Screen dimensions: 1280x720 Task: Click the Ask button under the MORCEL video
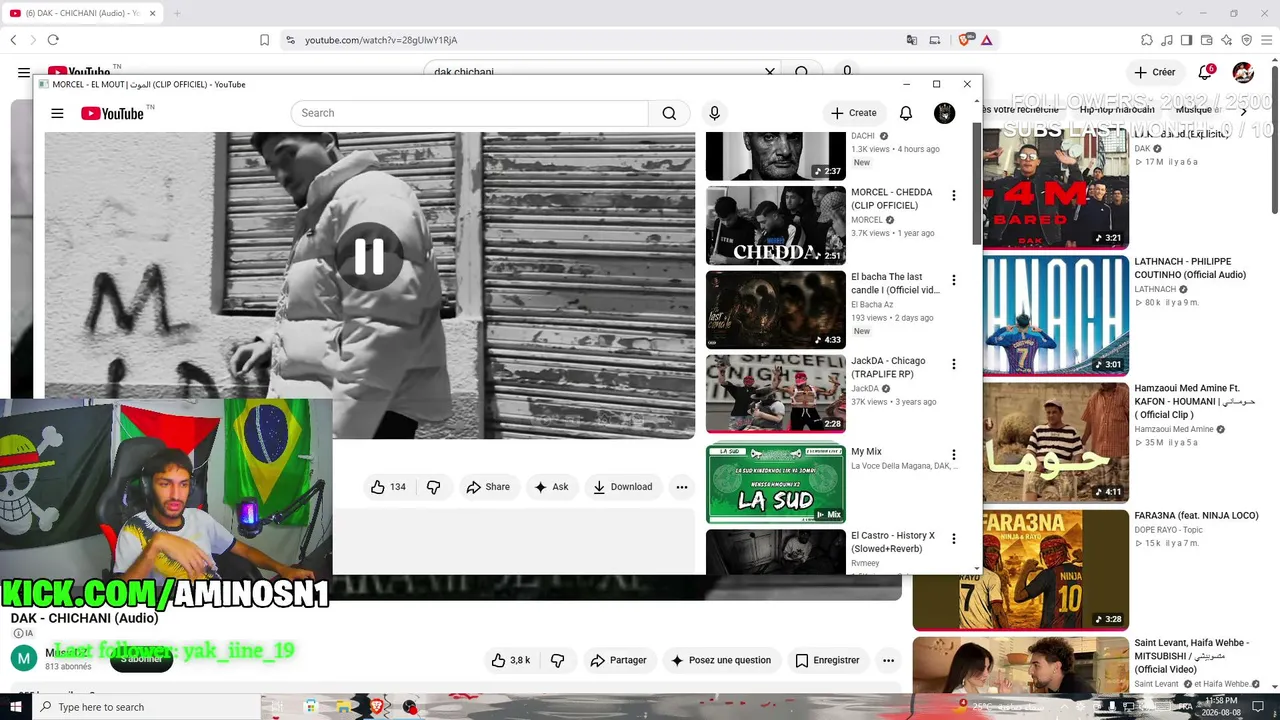pyautogui.click(x=551, y=487)
